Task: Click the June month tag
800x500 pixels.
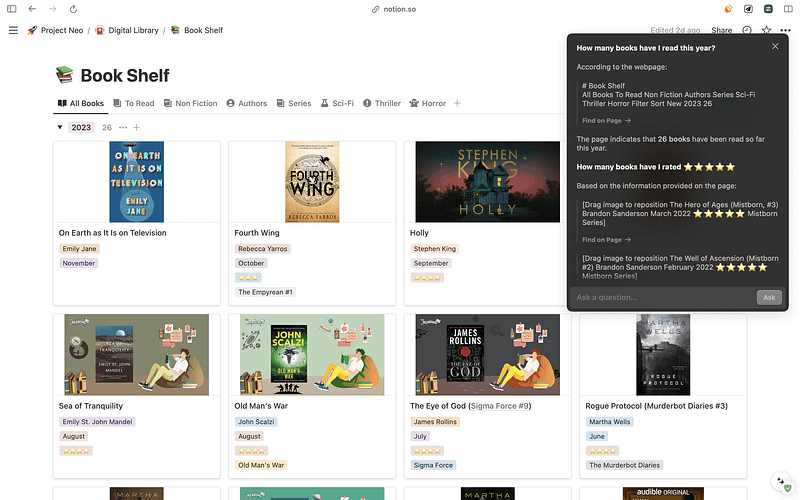Action: (x=597, y=436)
